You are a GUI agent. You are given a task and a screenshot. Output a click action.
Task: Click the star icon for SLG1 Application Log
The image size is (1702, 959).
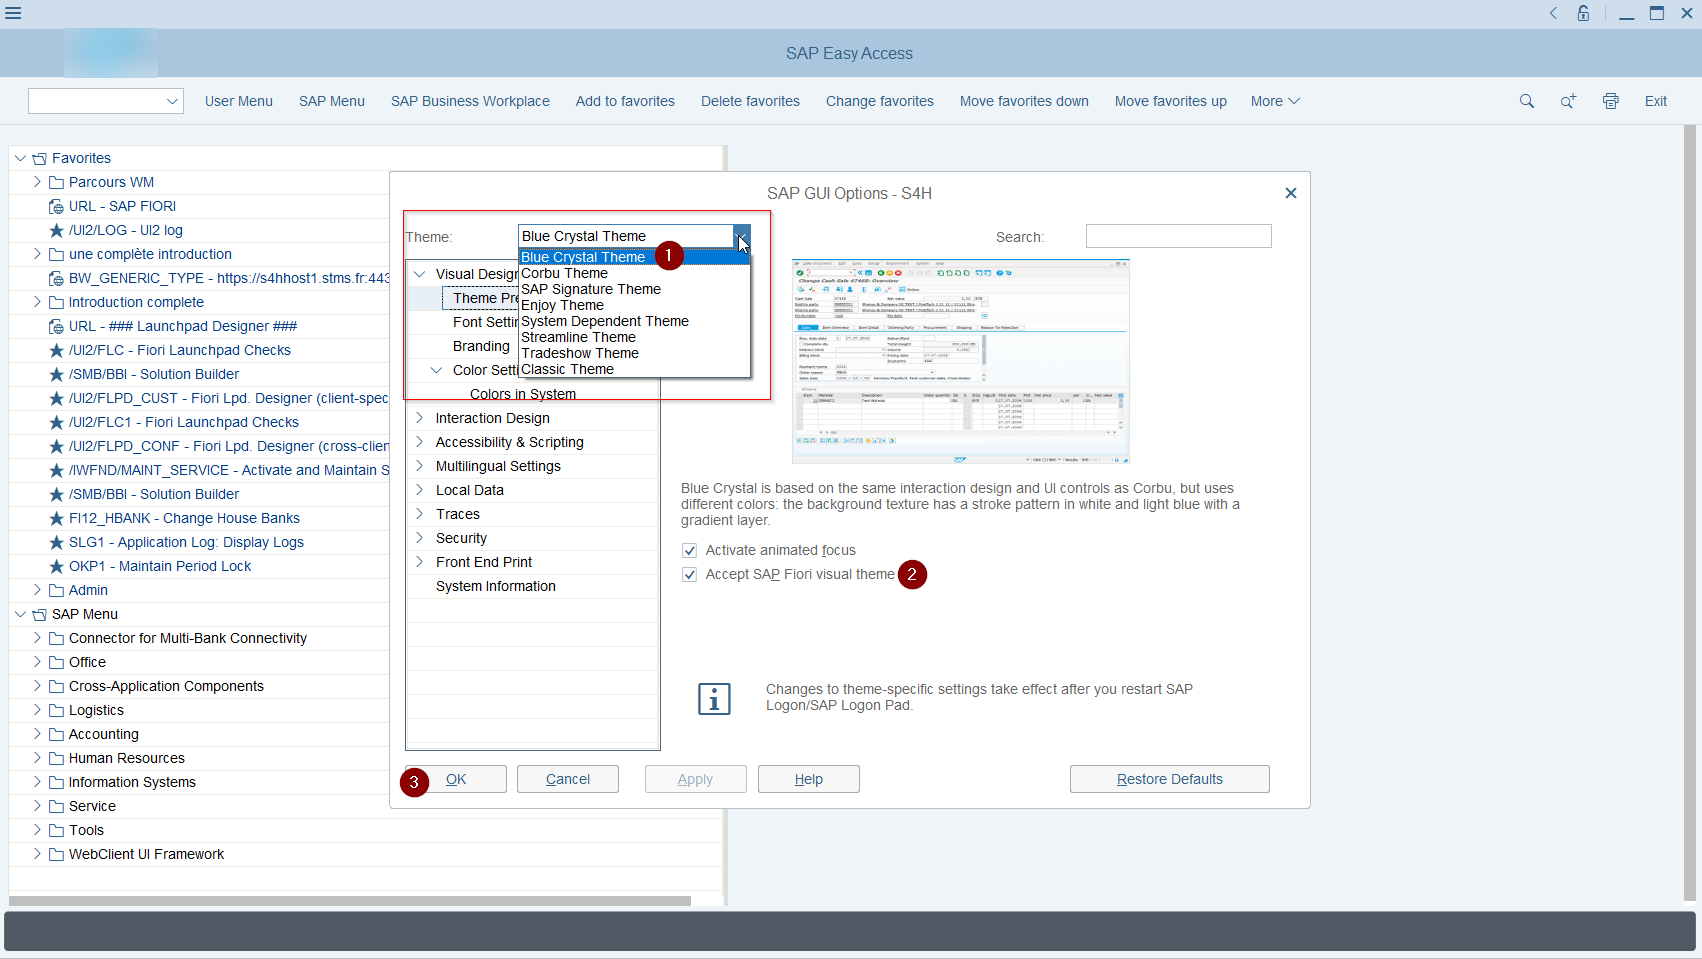pos(57,542)
